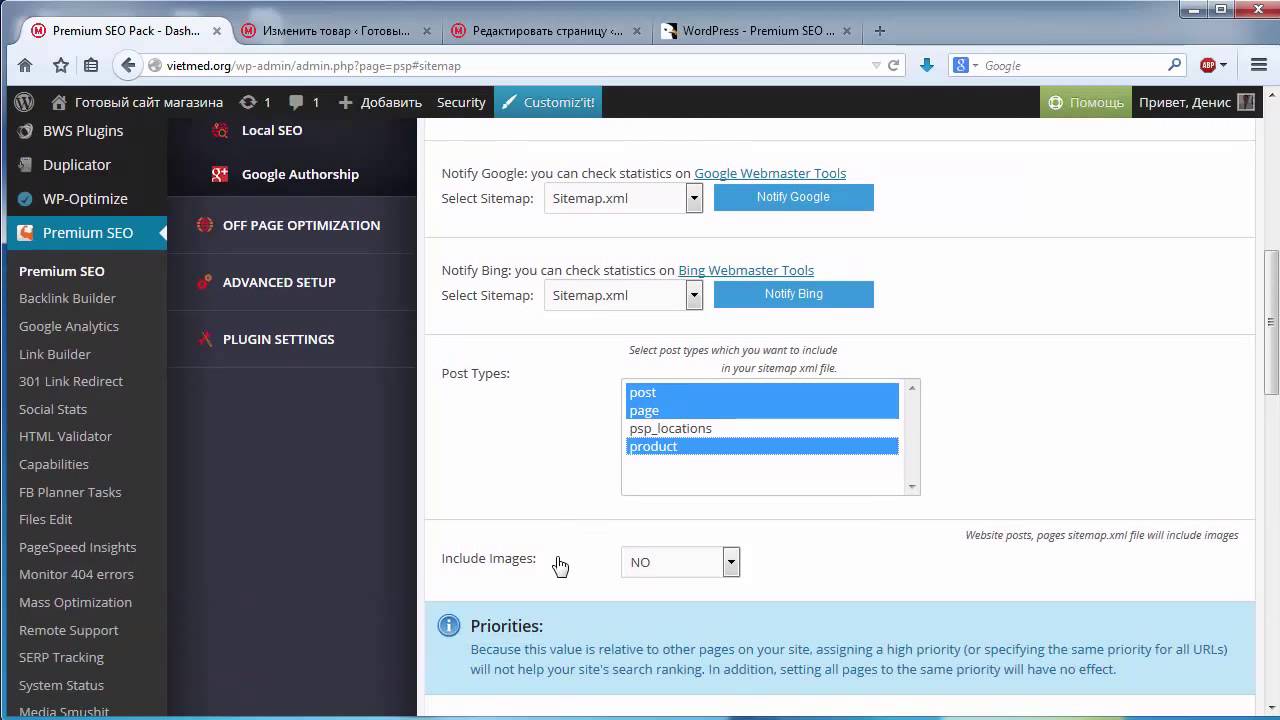Image resolution: width=1280 pixels, height=720 pixels.
Task: Open the updates icon showing 1
Action: coord(248,102)
